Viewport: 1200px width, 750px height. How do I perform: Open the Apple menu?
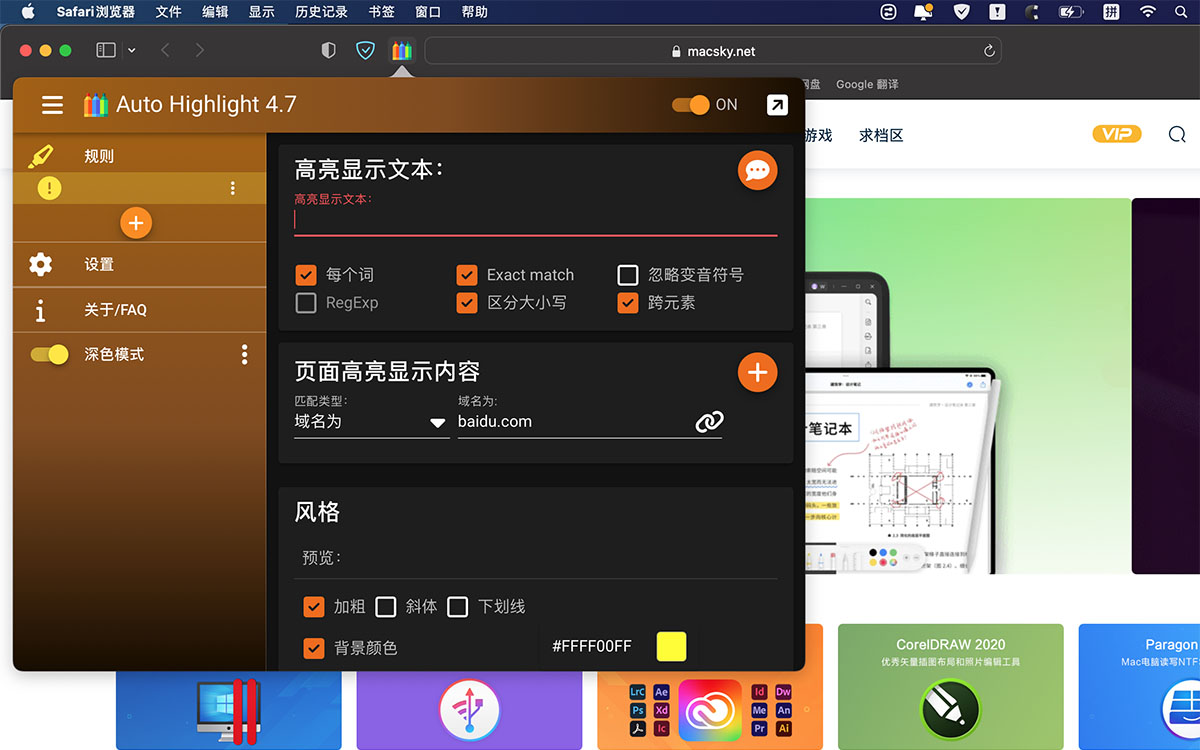point(27,12)
